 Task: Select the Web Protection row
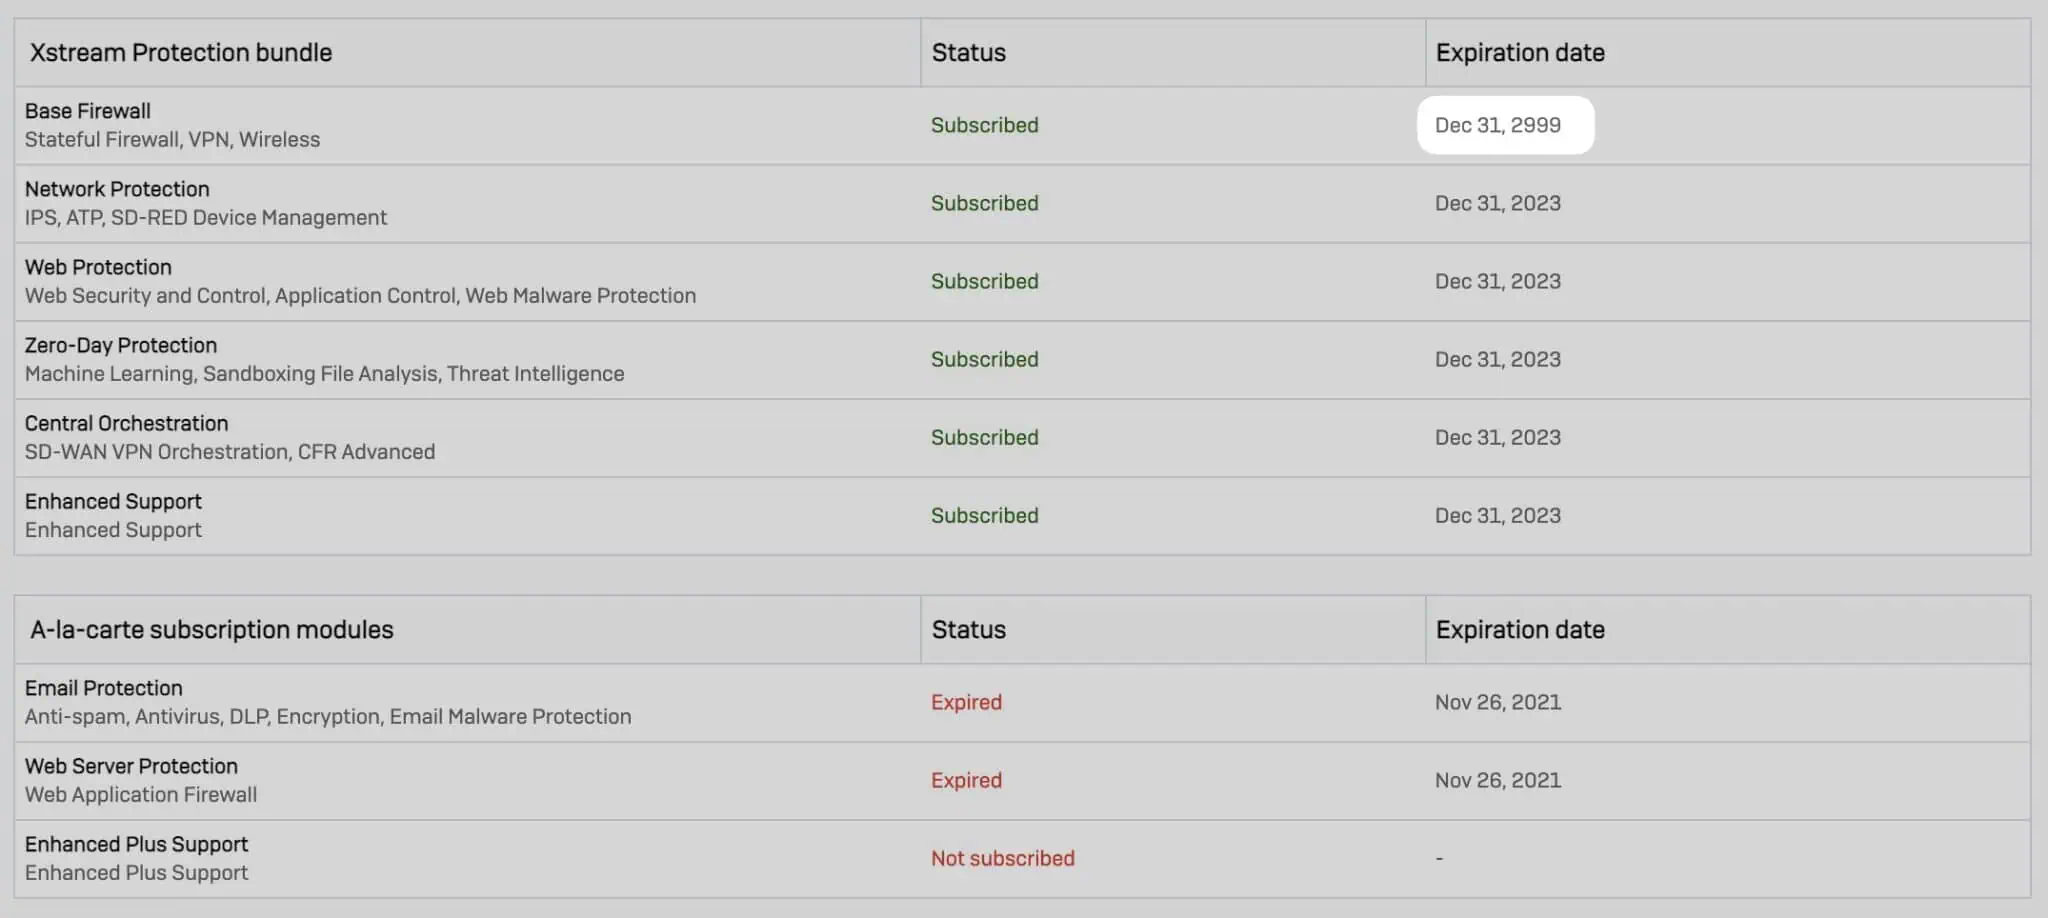[x=400, y=281]
